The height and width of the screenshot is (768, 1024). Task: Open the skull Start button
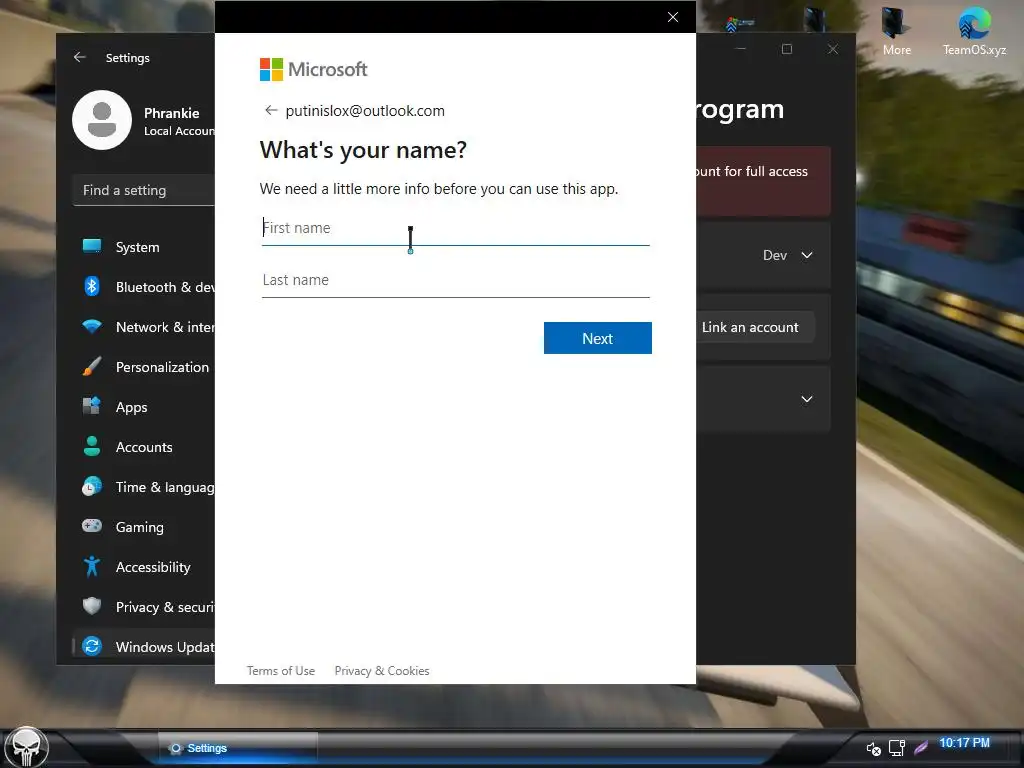tap(26, 746)
